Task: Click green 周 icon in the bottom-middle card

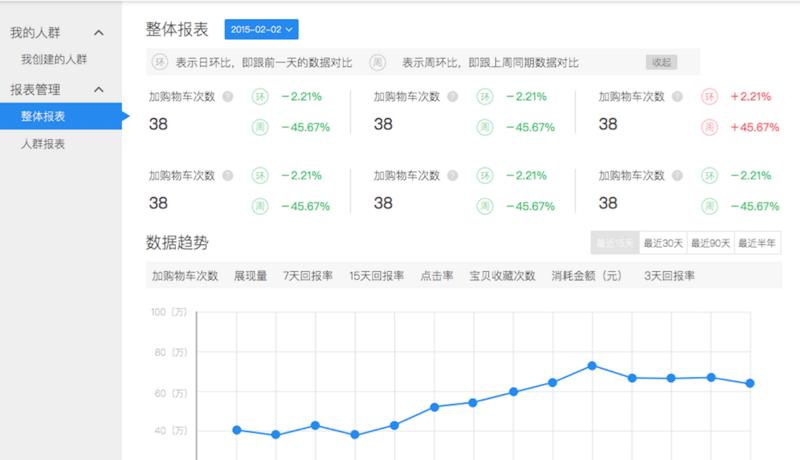Action: 485,206
